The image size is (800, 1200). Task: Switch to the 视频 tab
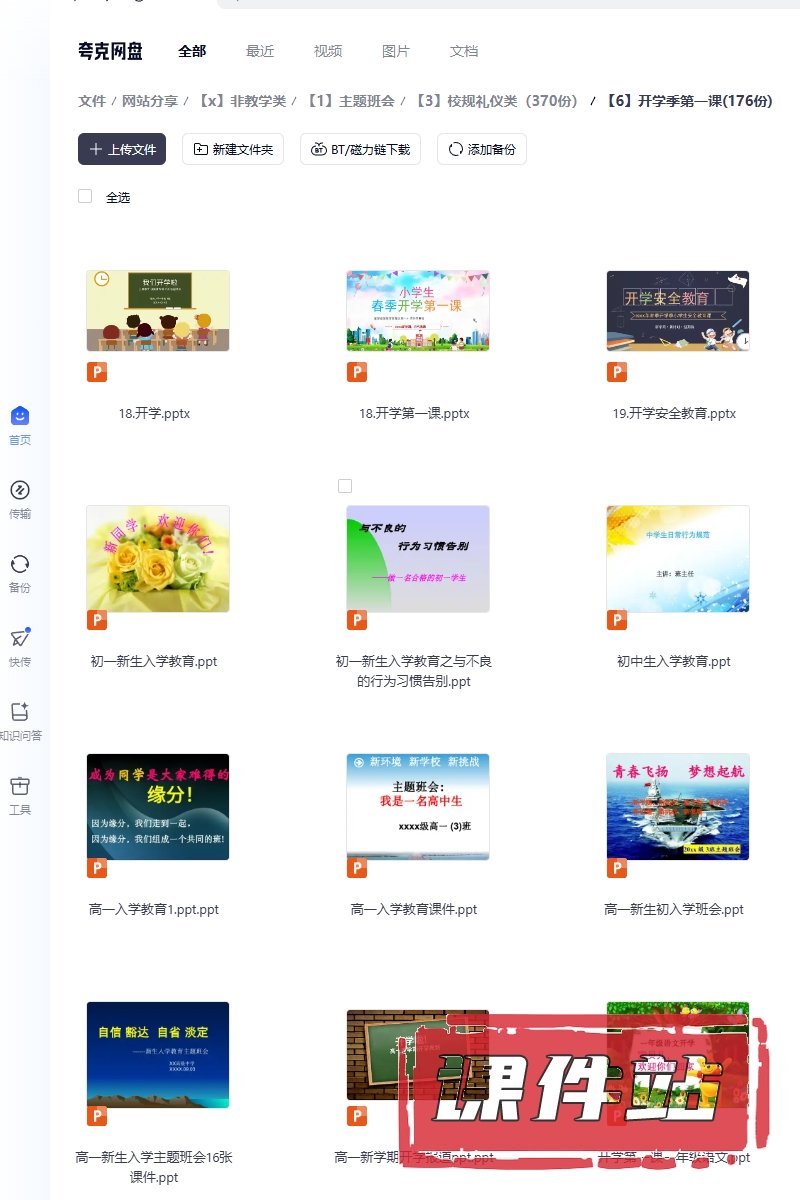(328, 51)
